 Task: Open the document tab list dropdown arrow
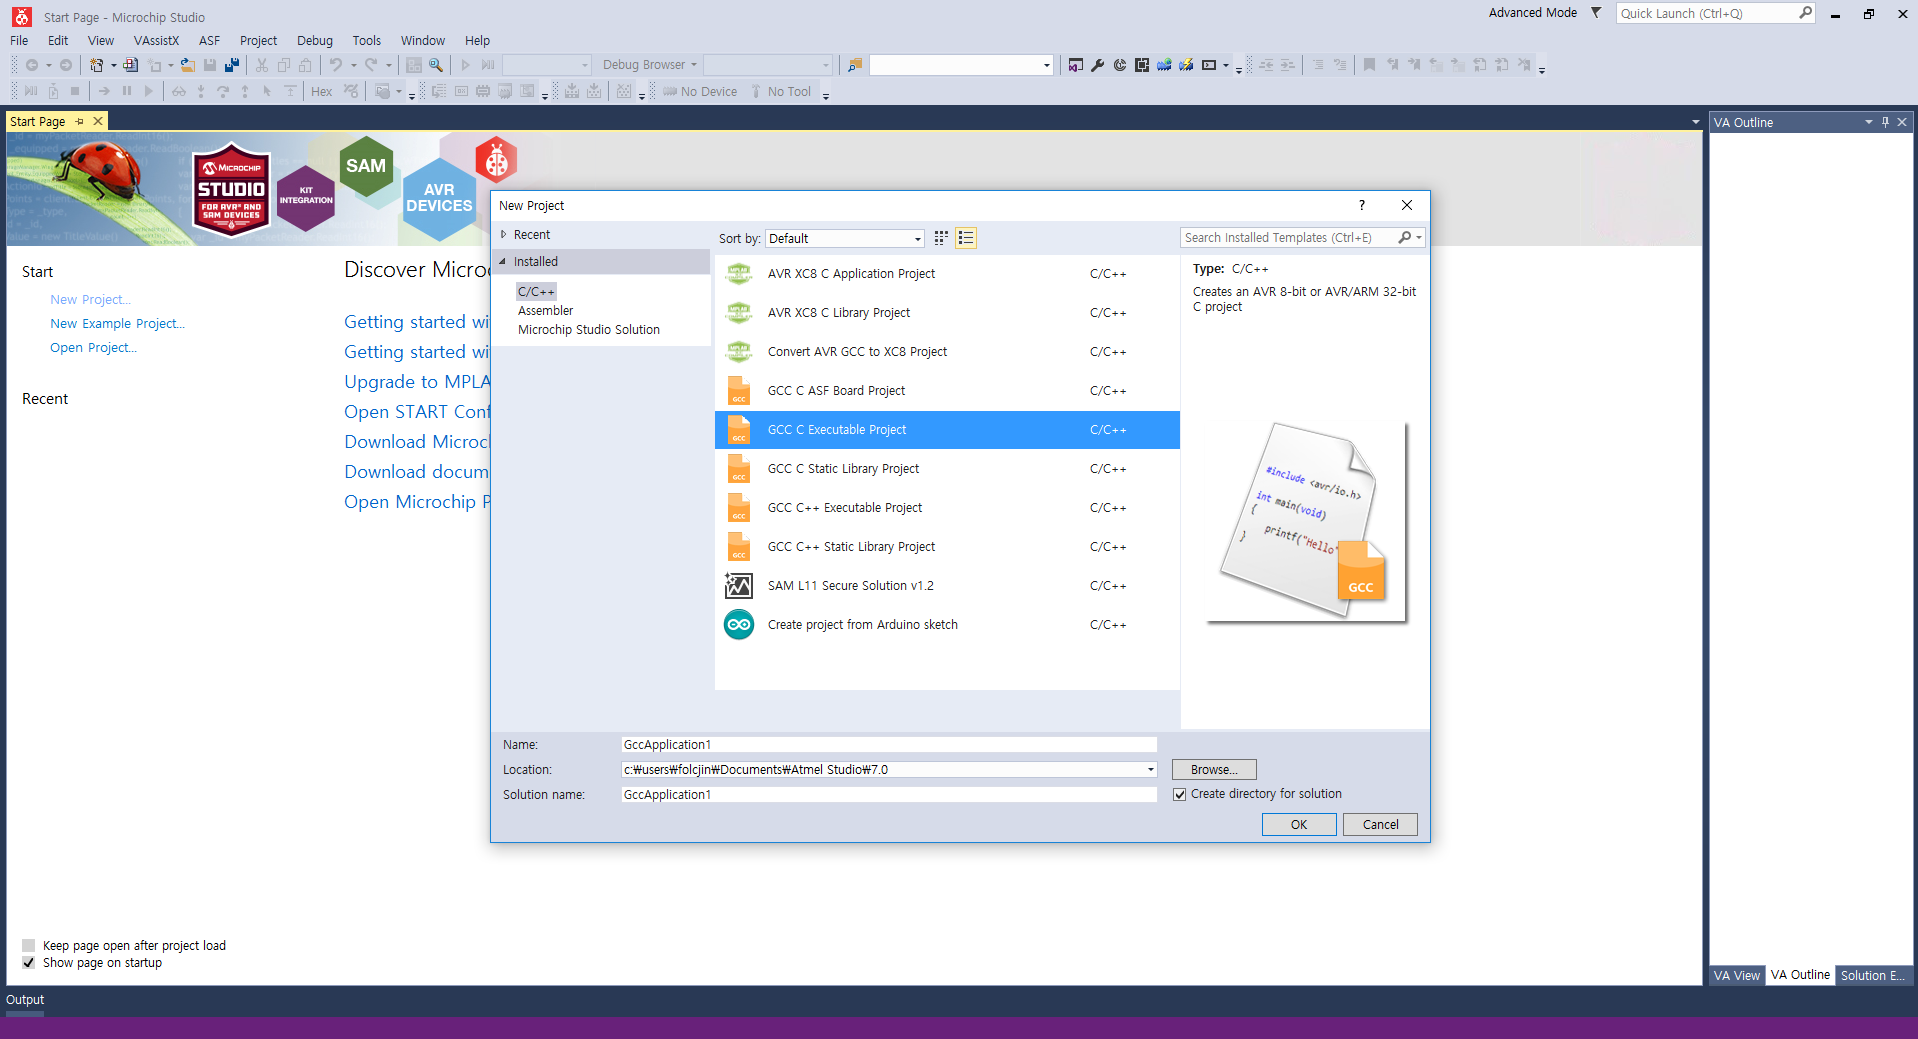pos(1695,122)
